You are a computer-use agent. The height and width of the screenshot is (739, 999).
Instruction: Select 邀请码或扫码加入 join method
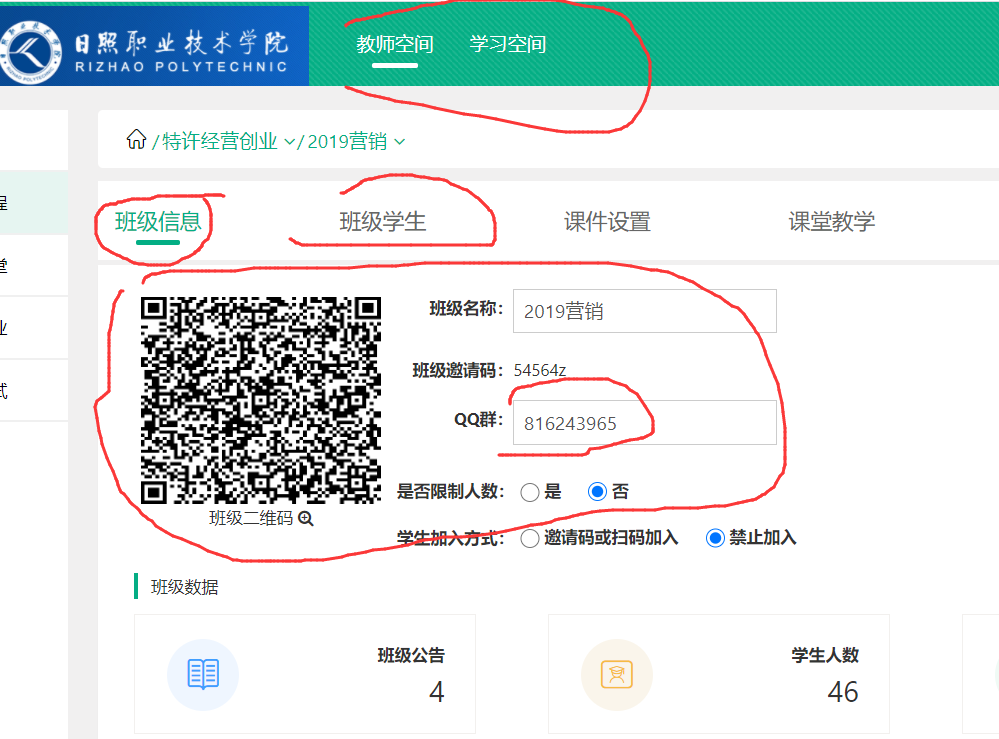point(529,538)
